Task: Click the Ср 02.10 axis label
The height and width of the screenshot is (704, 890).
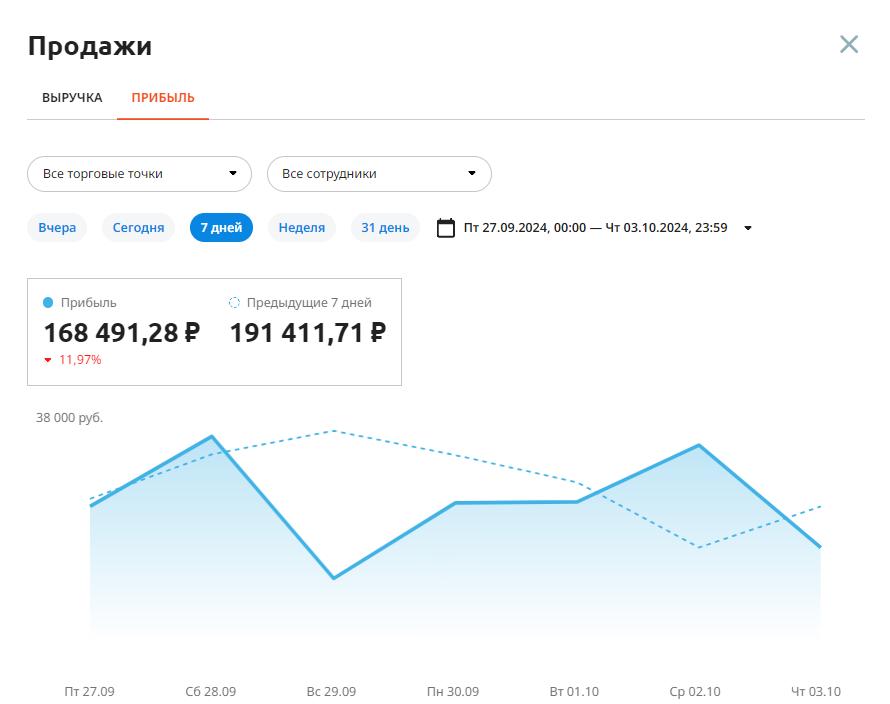Action: pos(695,692)
